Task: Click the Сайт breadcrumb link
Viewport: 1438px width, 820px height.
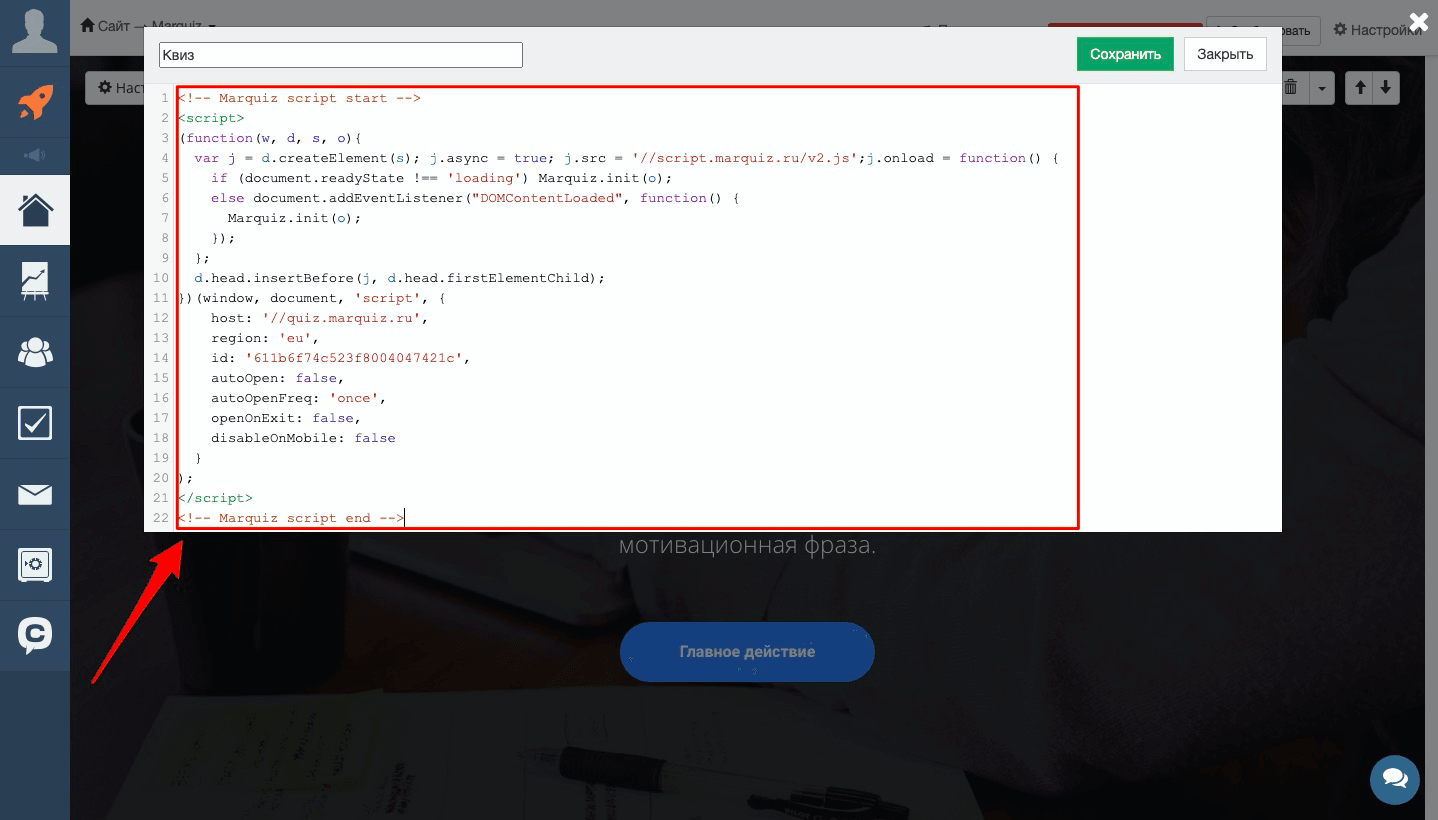Action: coord(106,25)
